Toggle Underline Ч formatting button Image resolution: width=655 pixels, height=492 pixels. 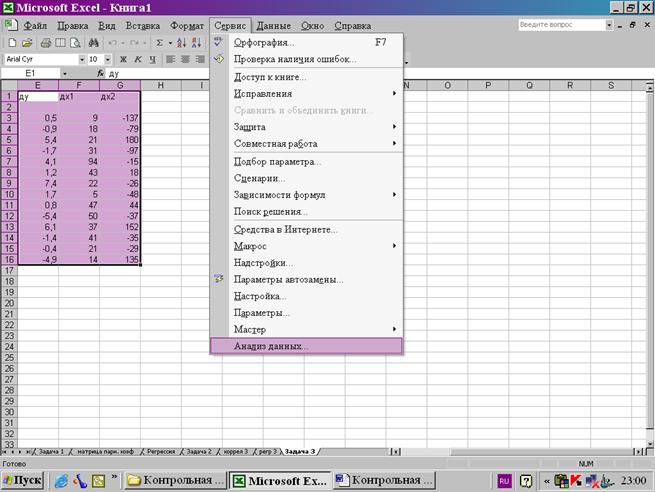pyautogui.click(x=152, y=59)
